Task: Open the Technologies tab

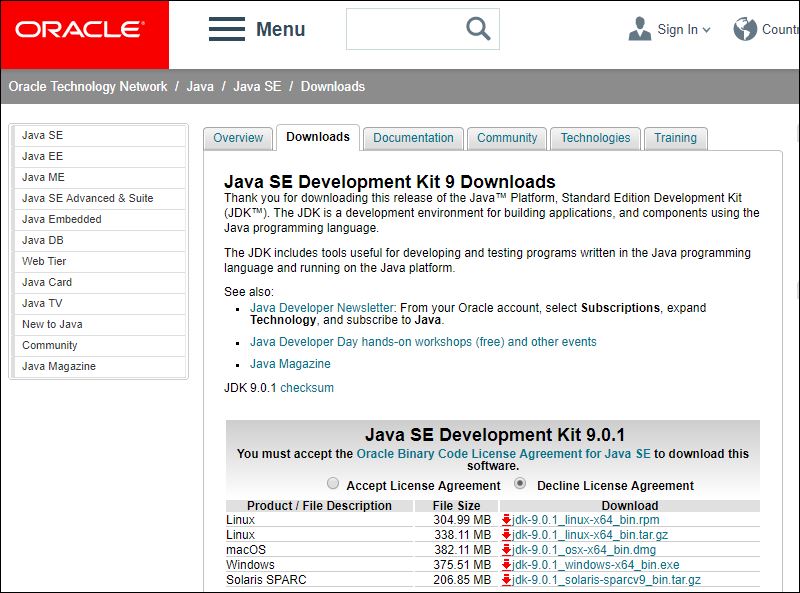Action: coord(595,138)
